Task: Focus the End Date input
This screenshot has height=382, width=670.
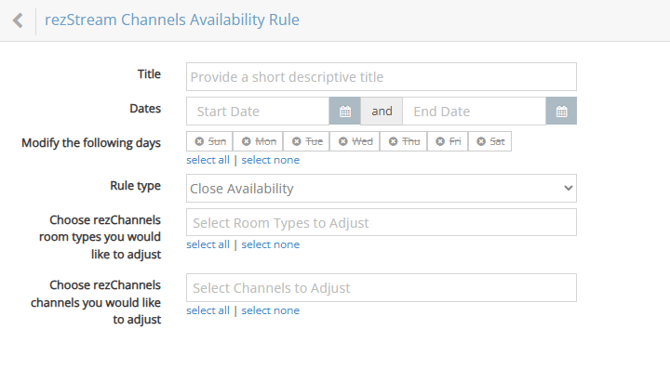Action: (474, 111)
